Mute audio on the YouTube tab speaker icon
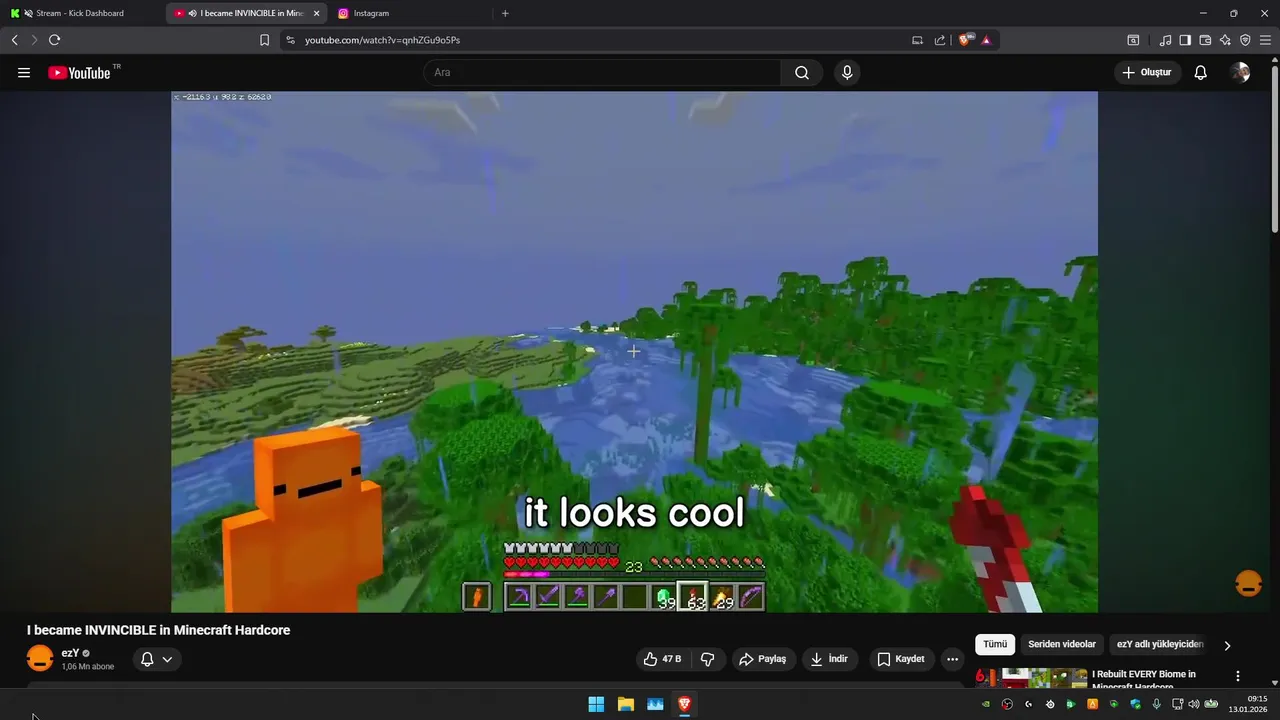Viewport: 1280px width, 720px height. (x=192, y=13)
